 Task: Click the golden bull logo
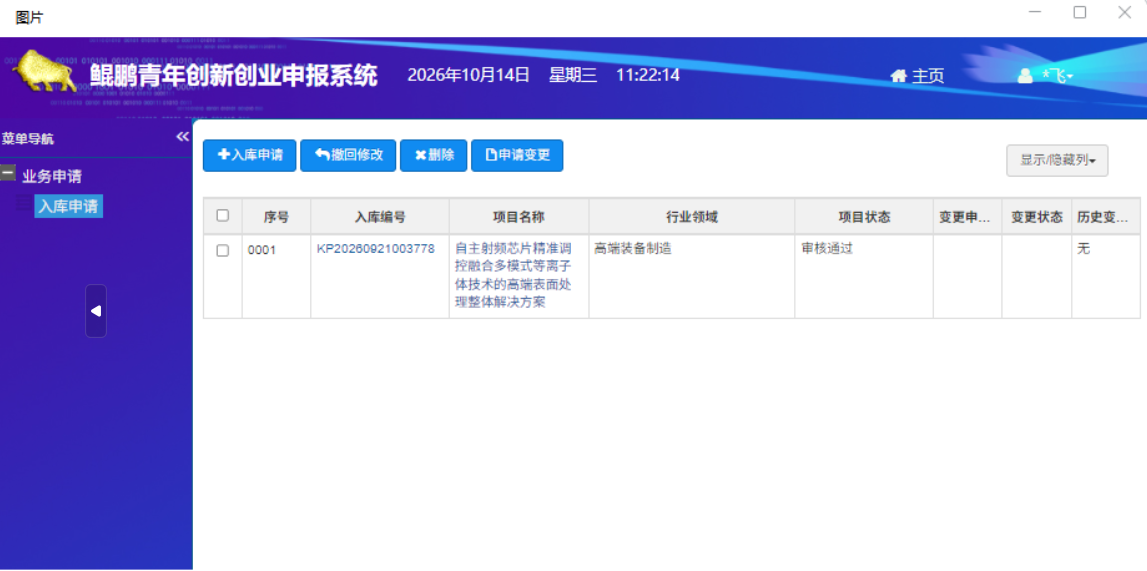coord(45,71)
